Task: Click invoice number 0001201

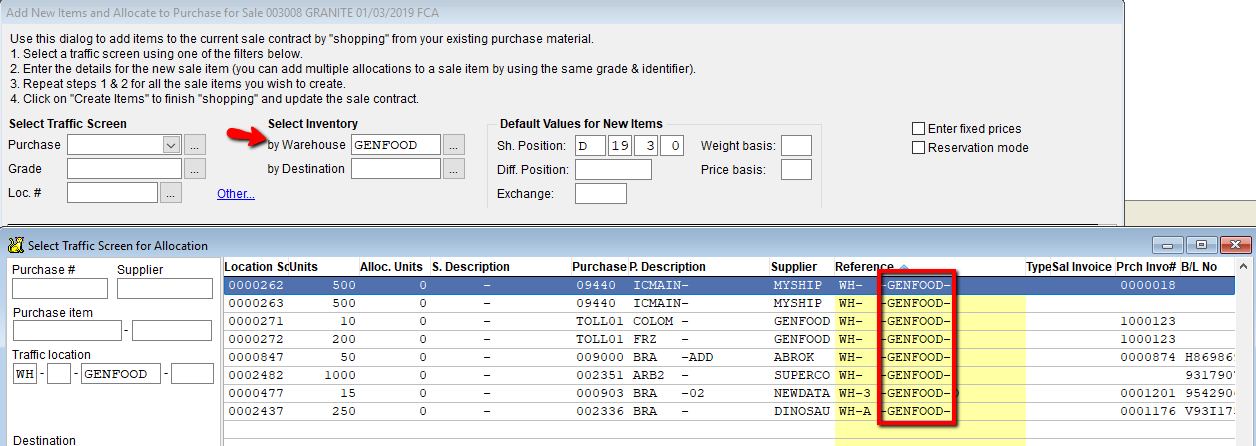Action: click(x=1146, y=393)
